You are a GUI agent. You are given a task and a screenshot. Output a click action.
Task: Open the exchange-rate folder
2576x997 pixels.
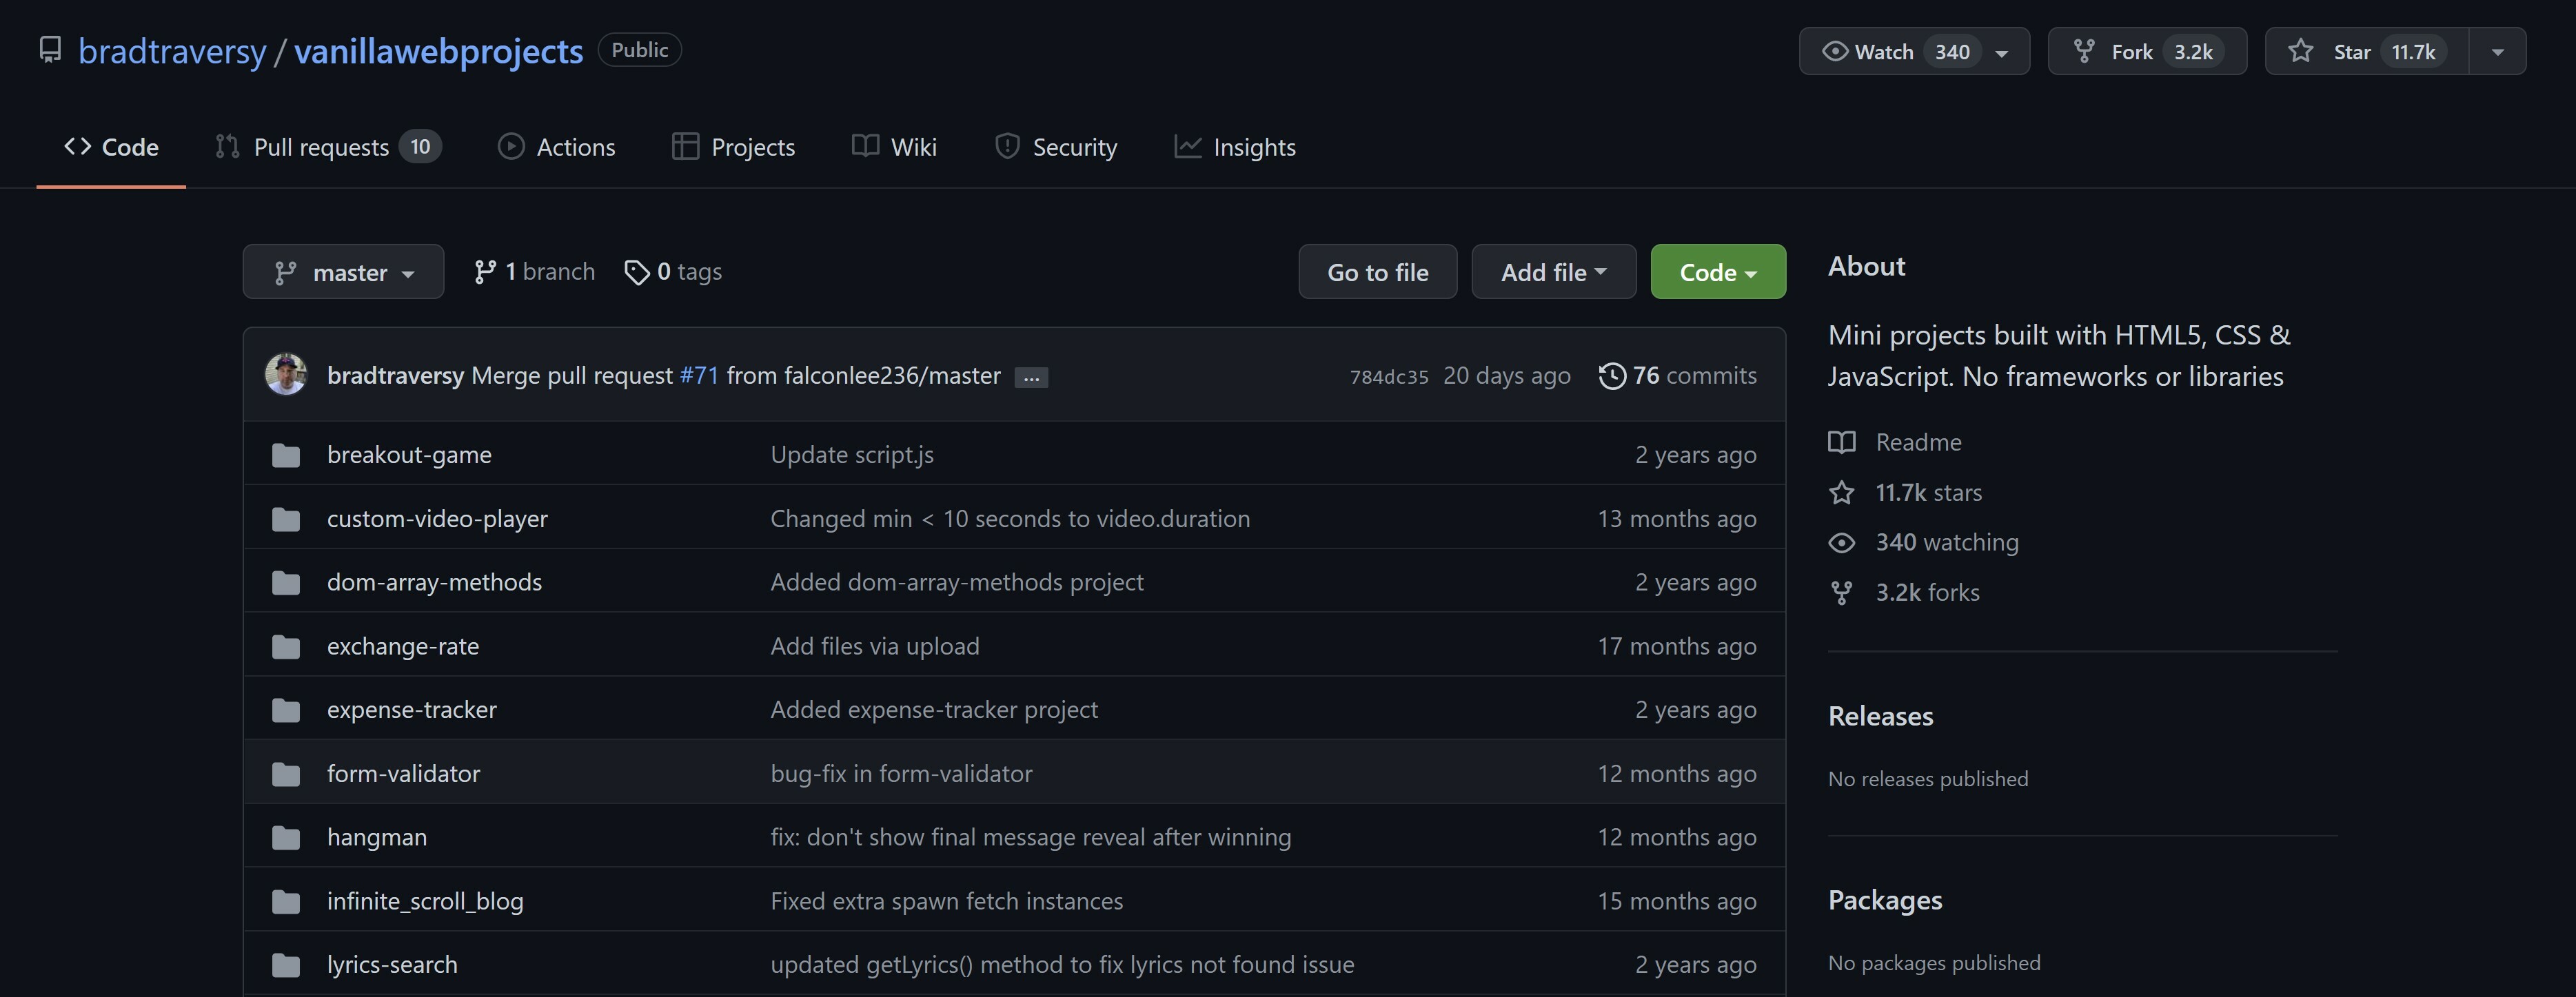click(403, 646)
